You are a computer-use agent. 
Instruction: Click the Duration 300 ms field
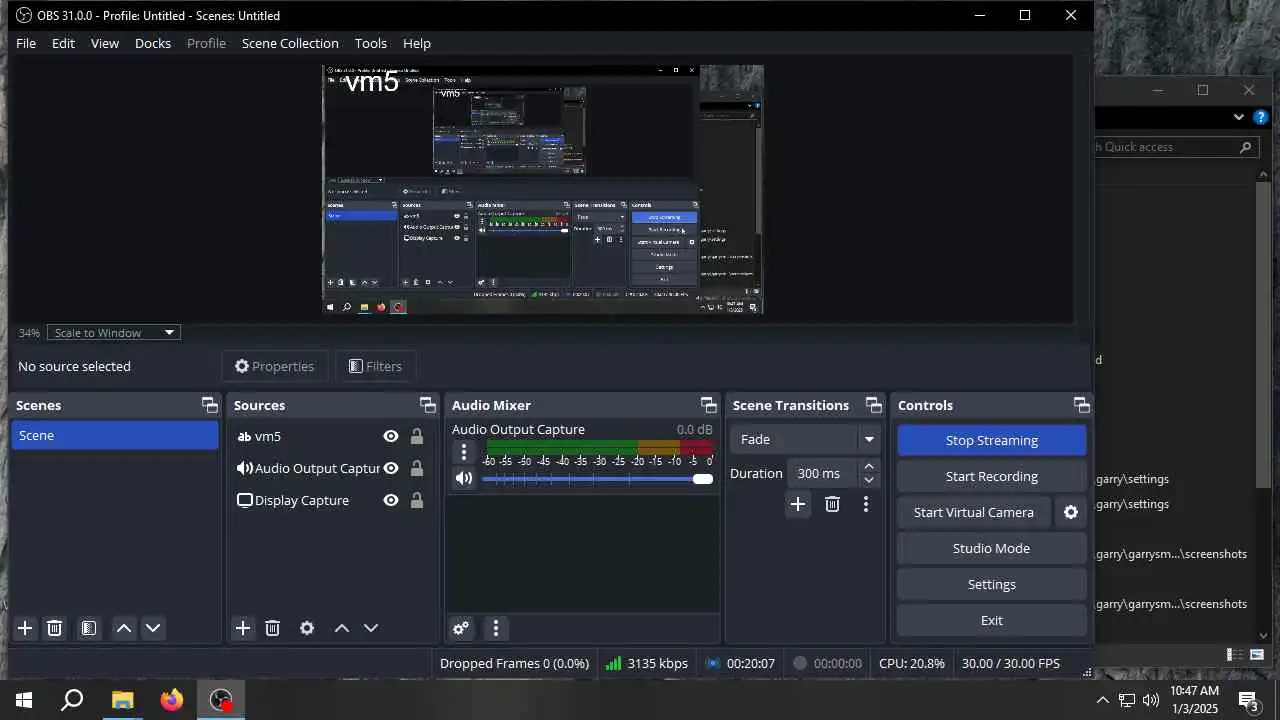(x=822, y=473)
